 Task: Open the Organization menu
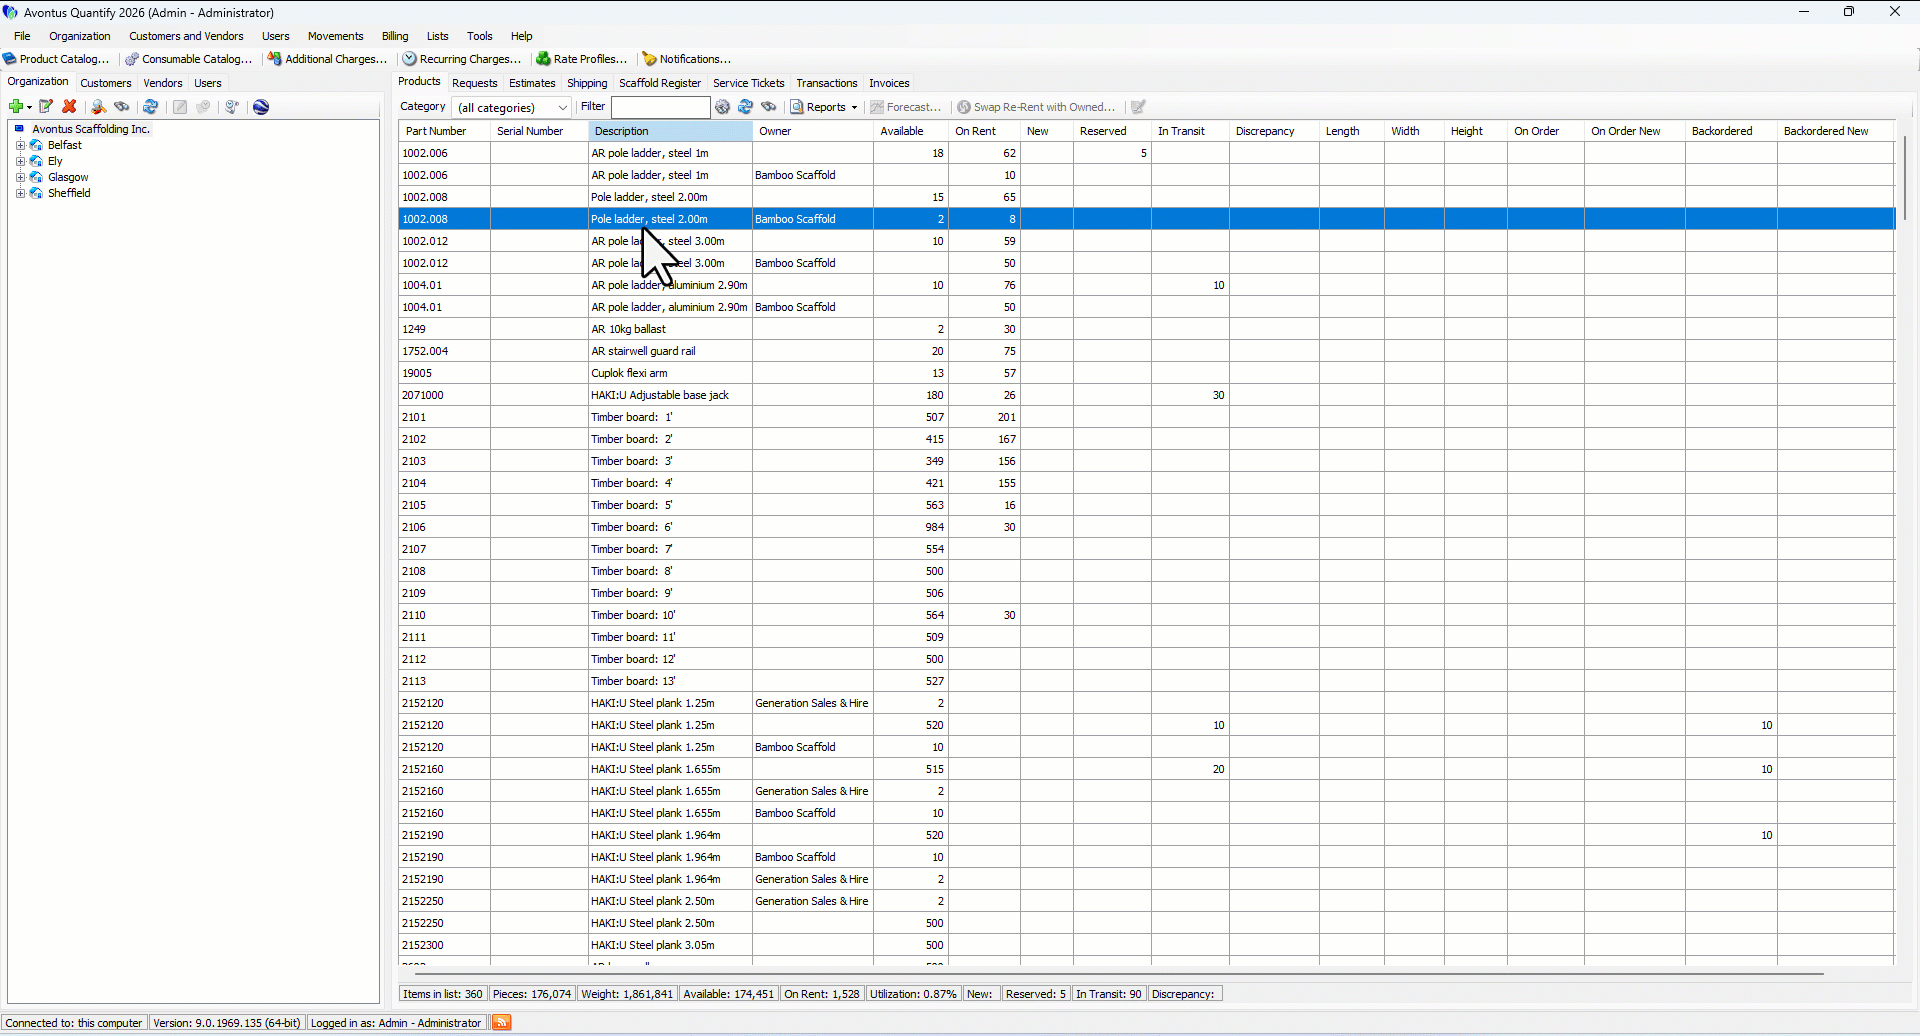(80, 36)
